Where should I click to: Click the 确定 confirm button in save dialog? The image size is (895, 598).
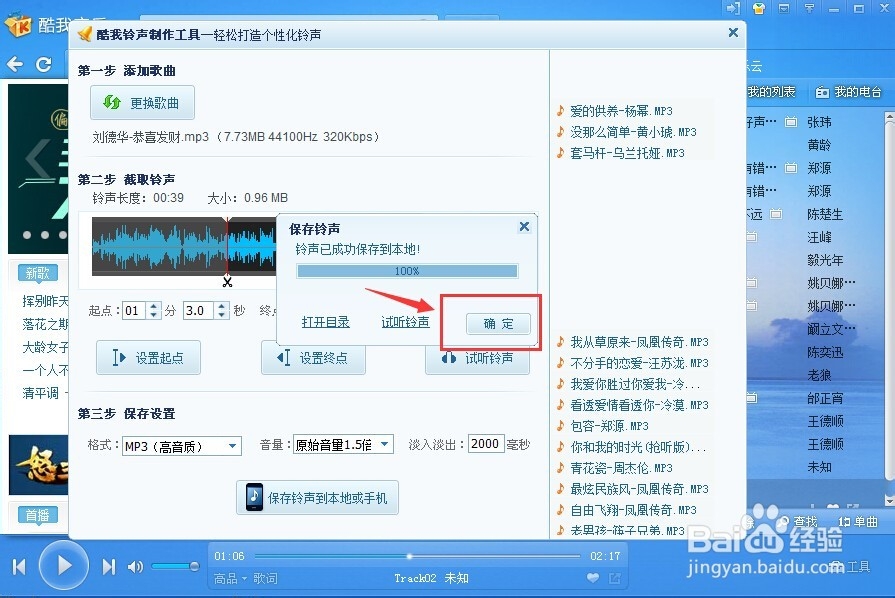(x=497, y=323)
